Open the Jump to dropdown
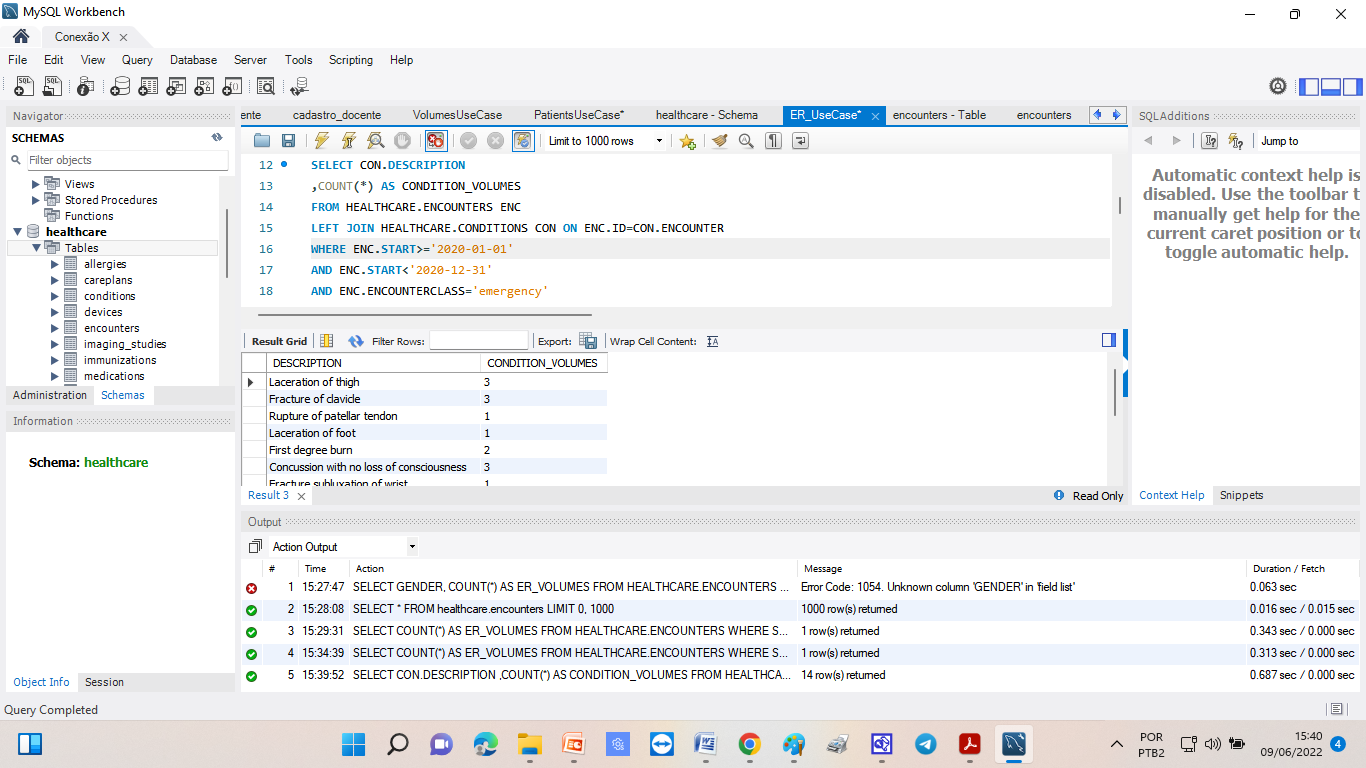 pos(1308,141)
